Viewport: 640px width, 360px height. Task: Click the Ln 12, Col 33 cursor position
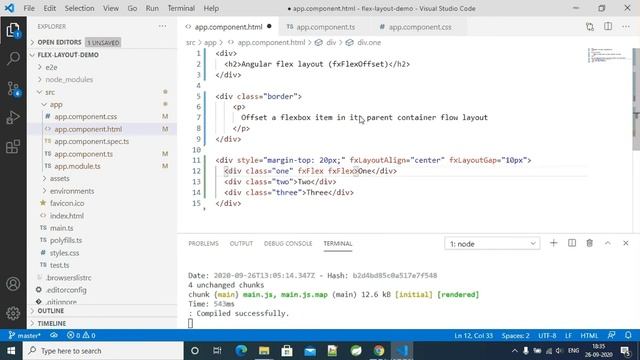[473, 336]
